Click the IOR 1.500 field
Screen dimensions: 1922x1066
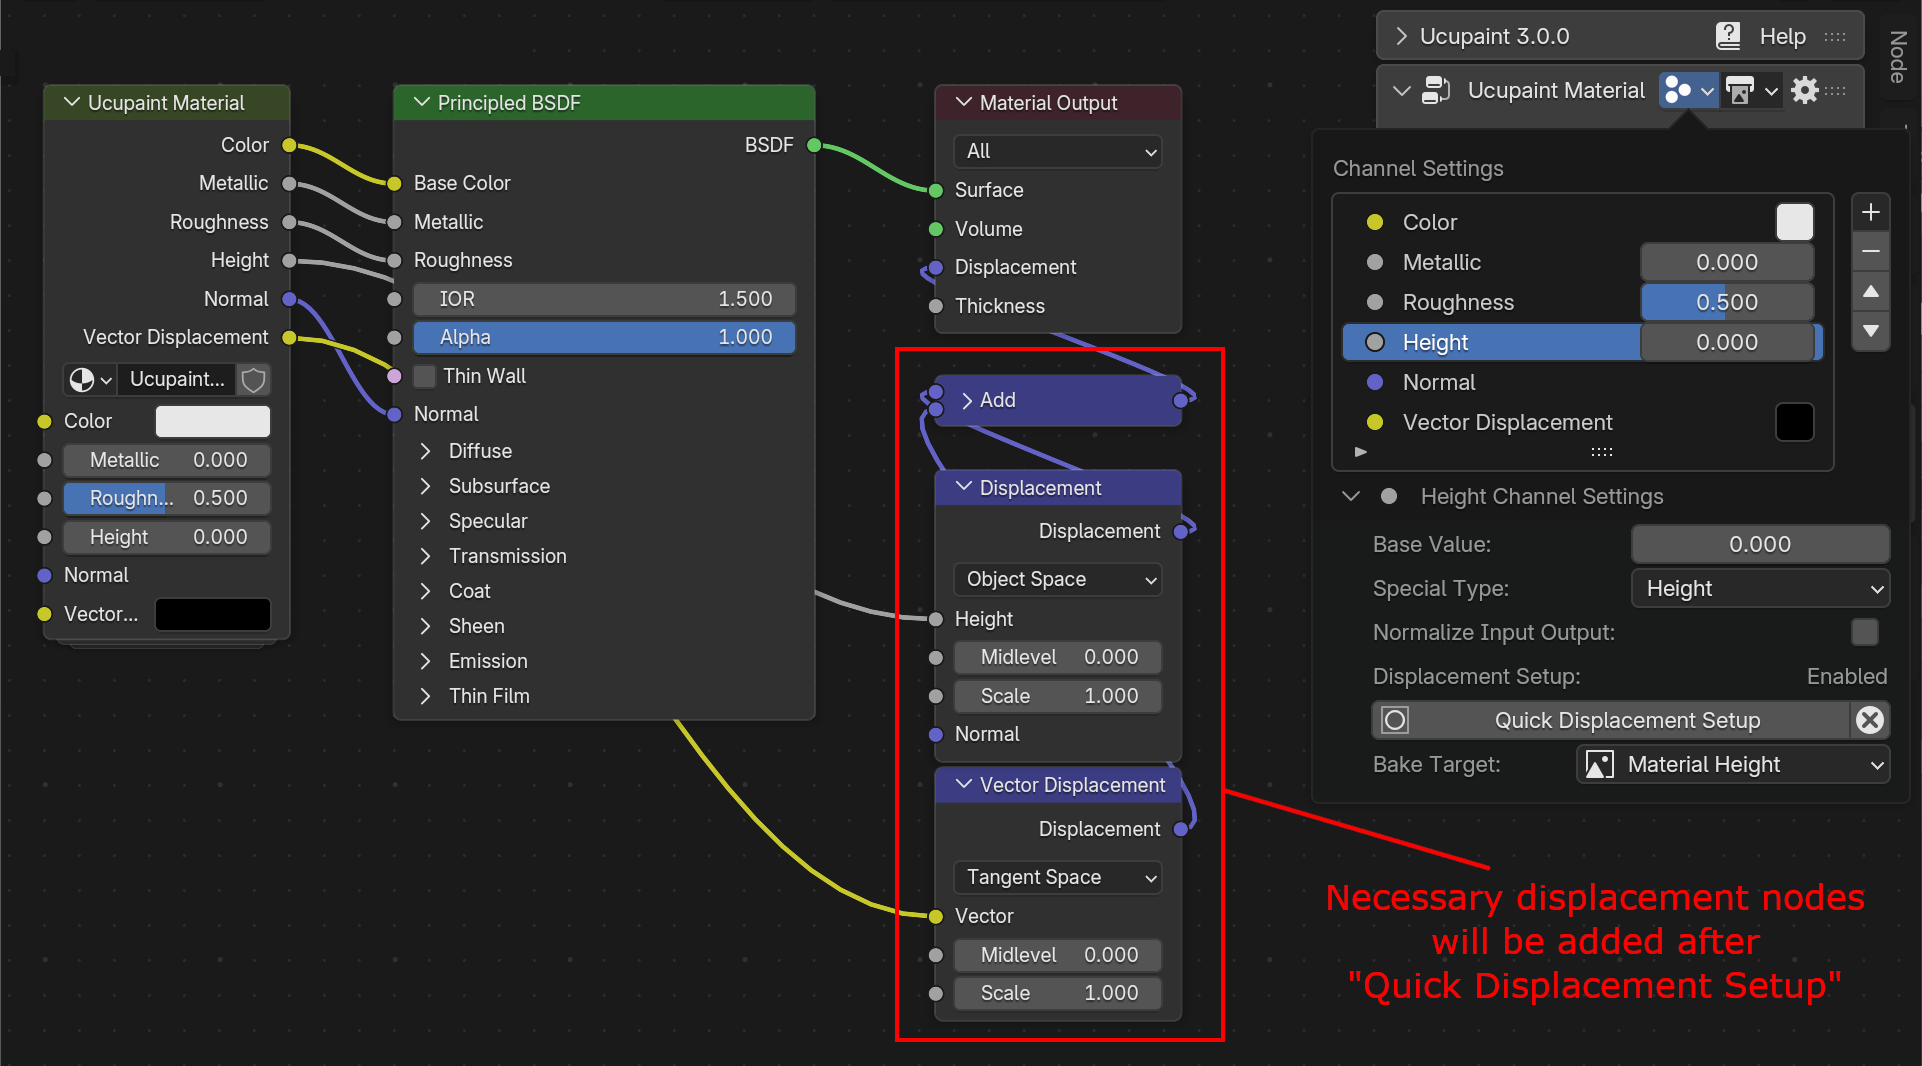(604, 299)
